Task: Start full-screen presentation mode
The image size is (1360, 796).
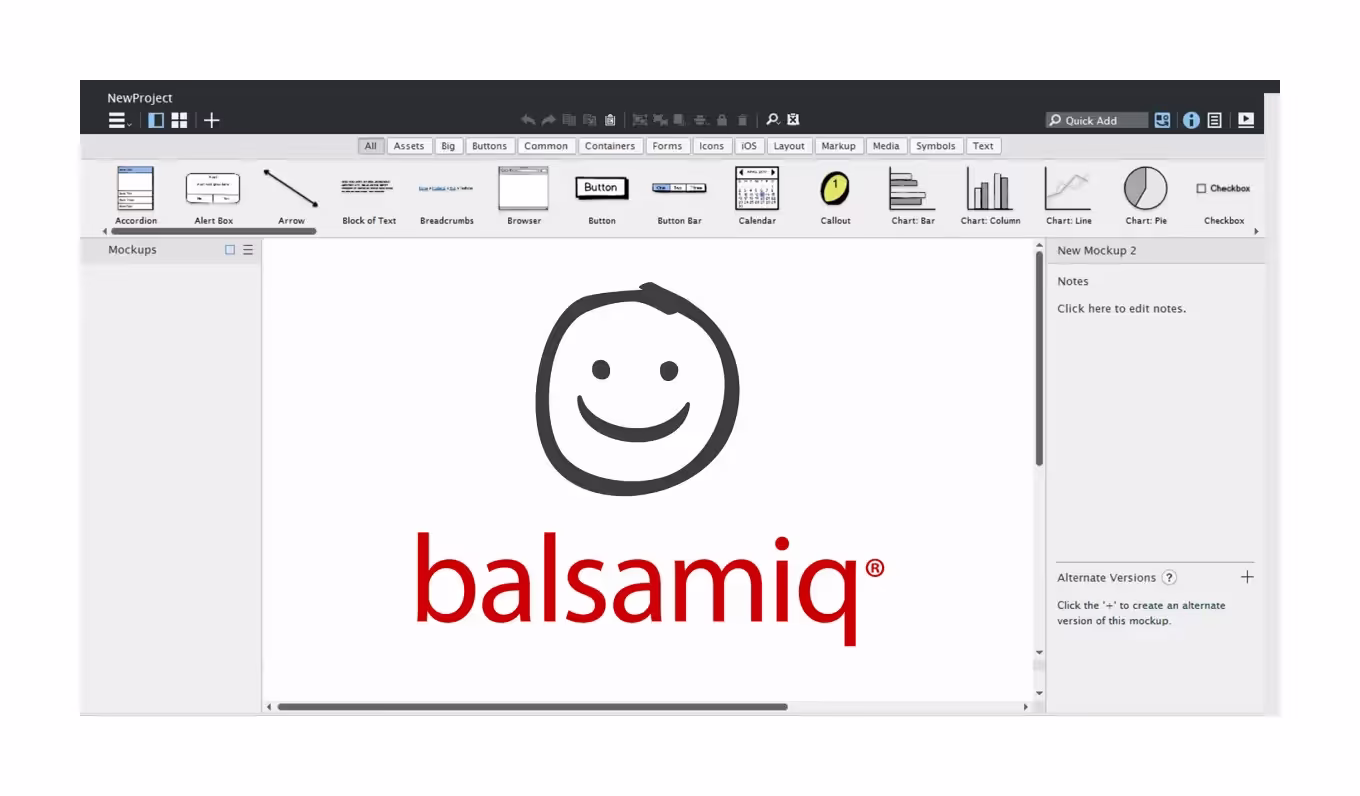Action: (1246, 120)
